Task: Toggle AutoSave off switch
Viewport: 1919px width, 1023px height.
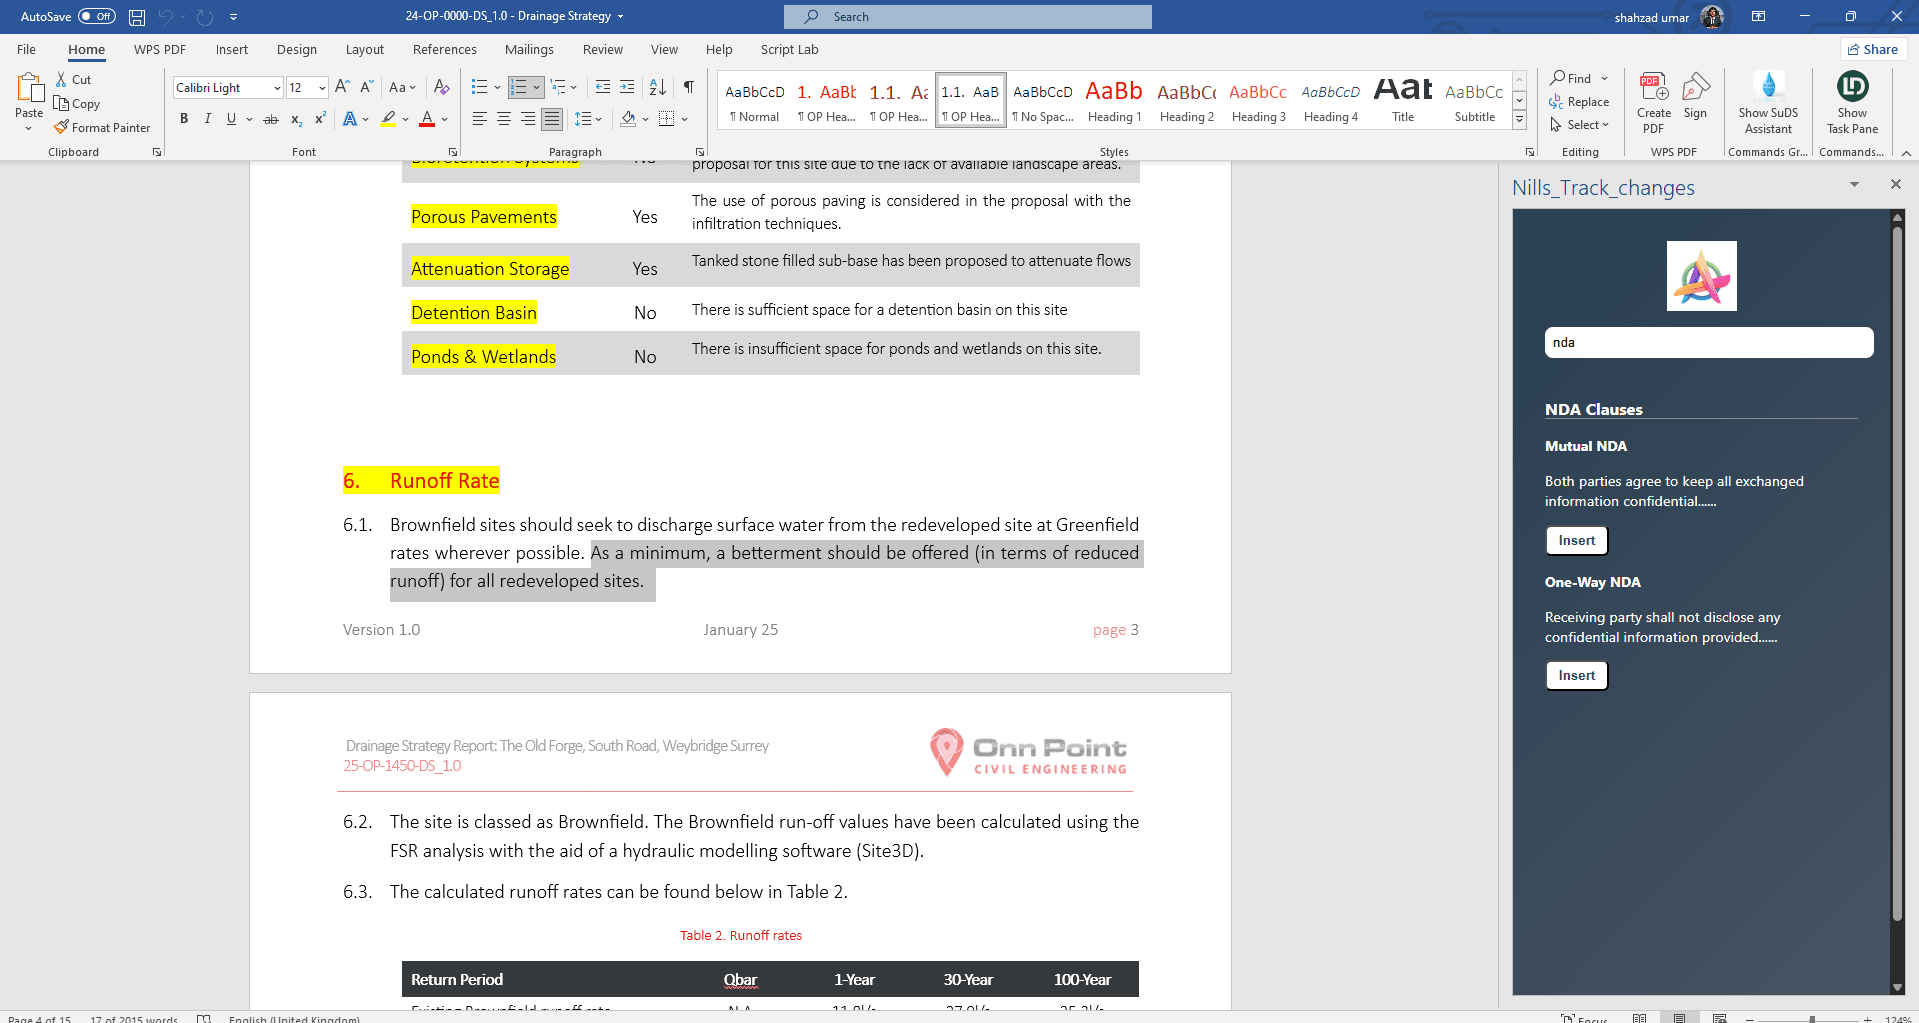Action: coord(96,16)
